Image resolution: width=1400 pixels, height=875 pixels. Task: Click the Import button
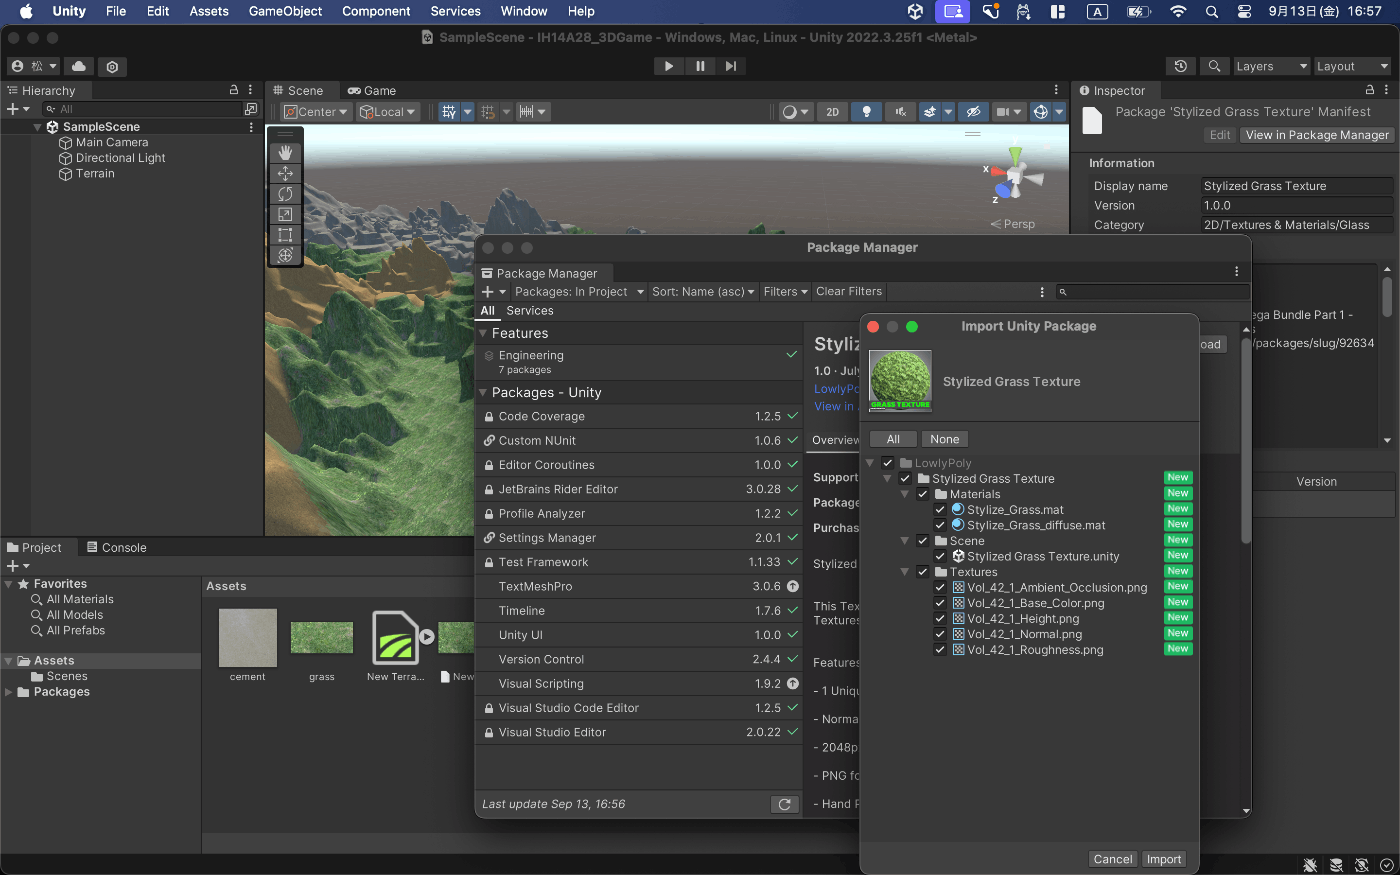coord(1164,859)
